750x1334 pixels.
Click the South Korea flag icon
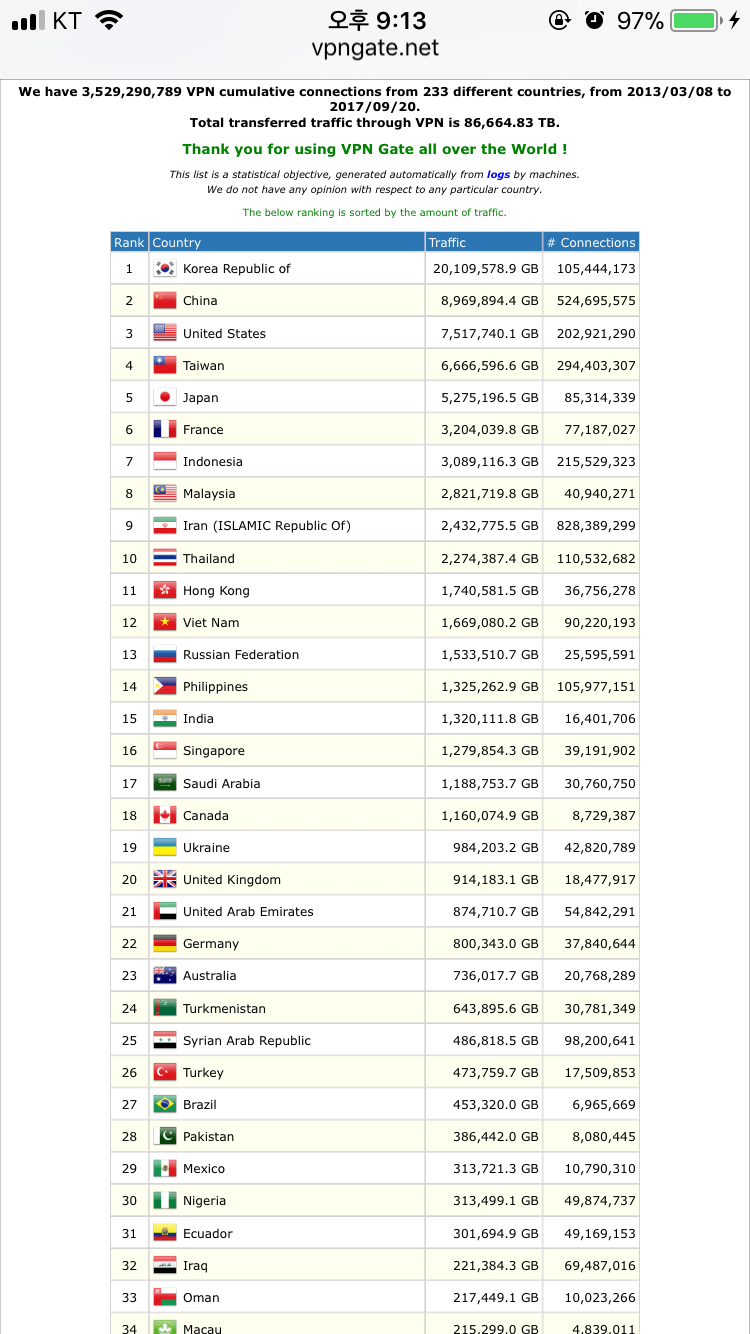tap(165, 269)
